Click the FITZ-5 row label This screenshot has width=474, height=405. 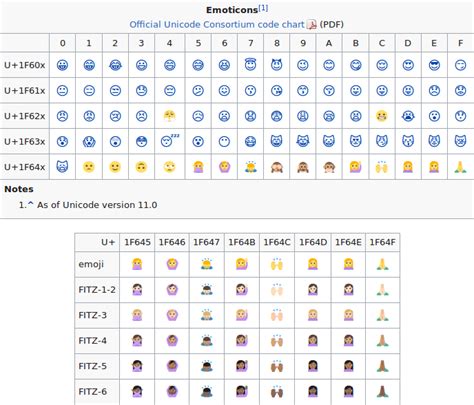point(93,366)
